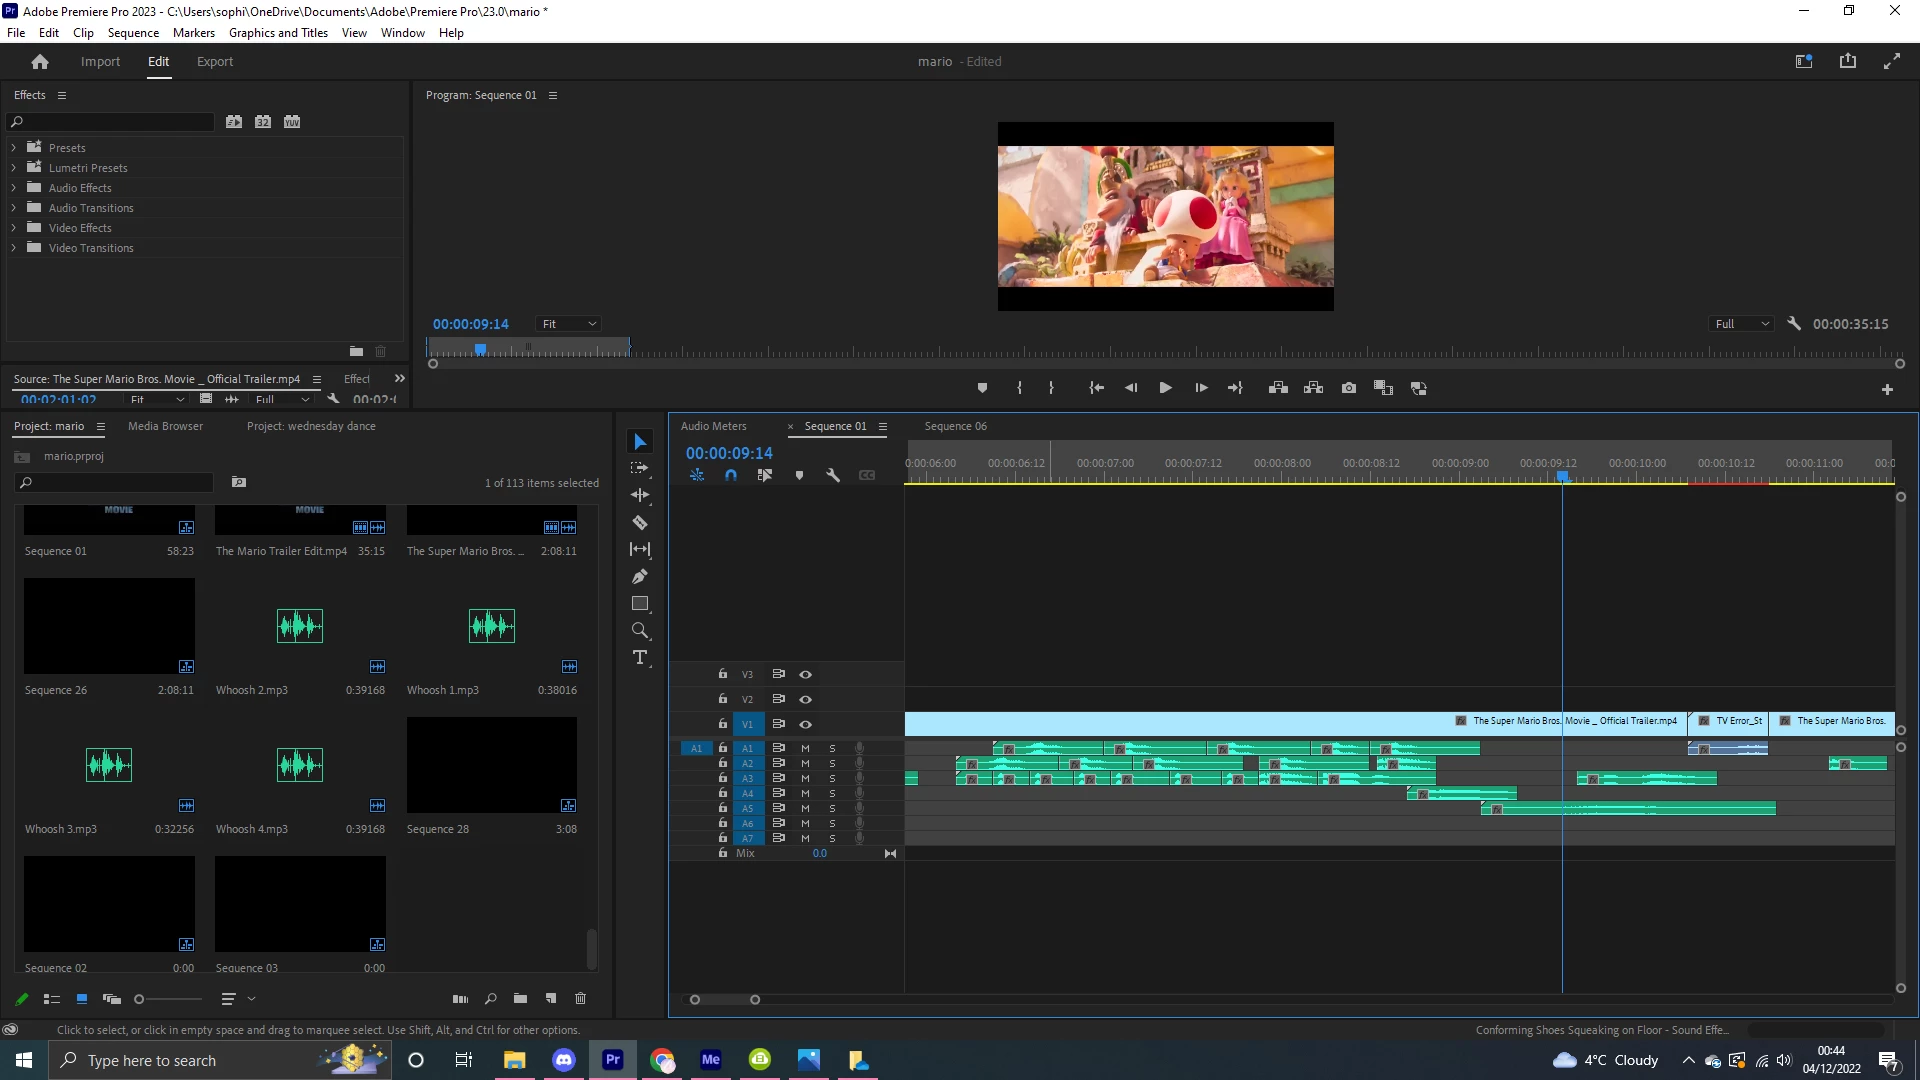
Task: Play the program monitor sequence
Action: 1165,388
